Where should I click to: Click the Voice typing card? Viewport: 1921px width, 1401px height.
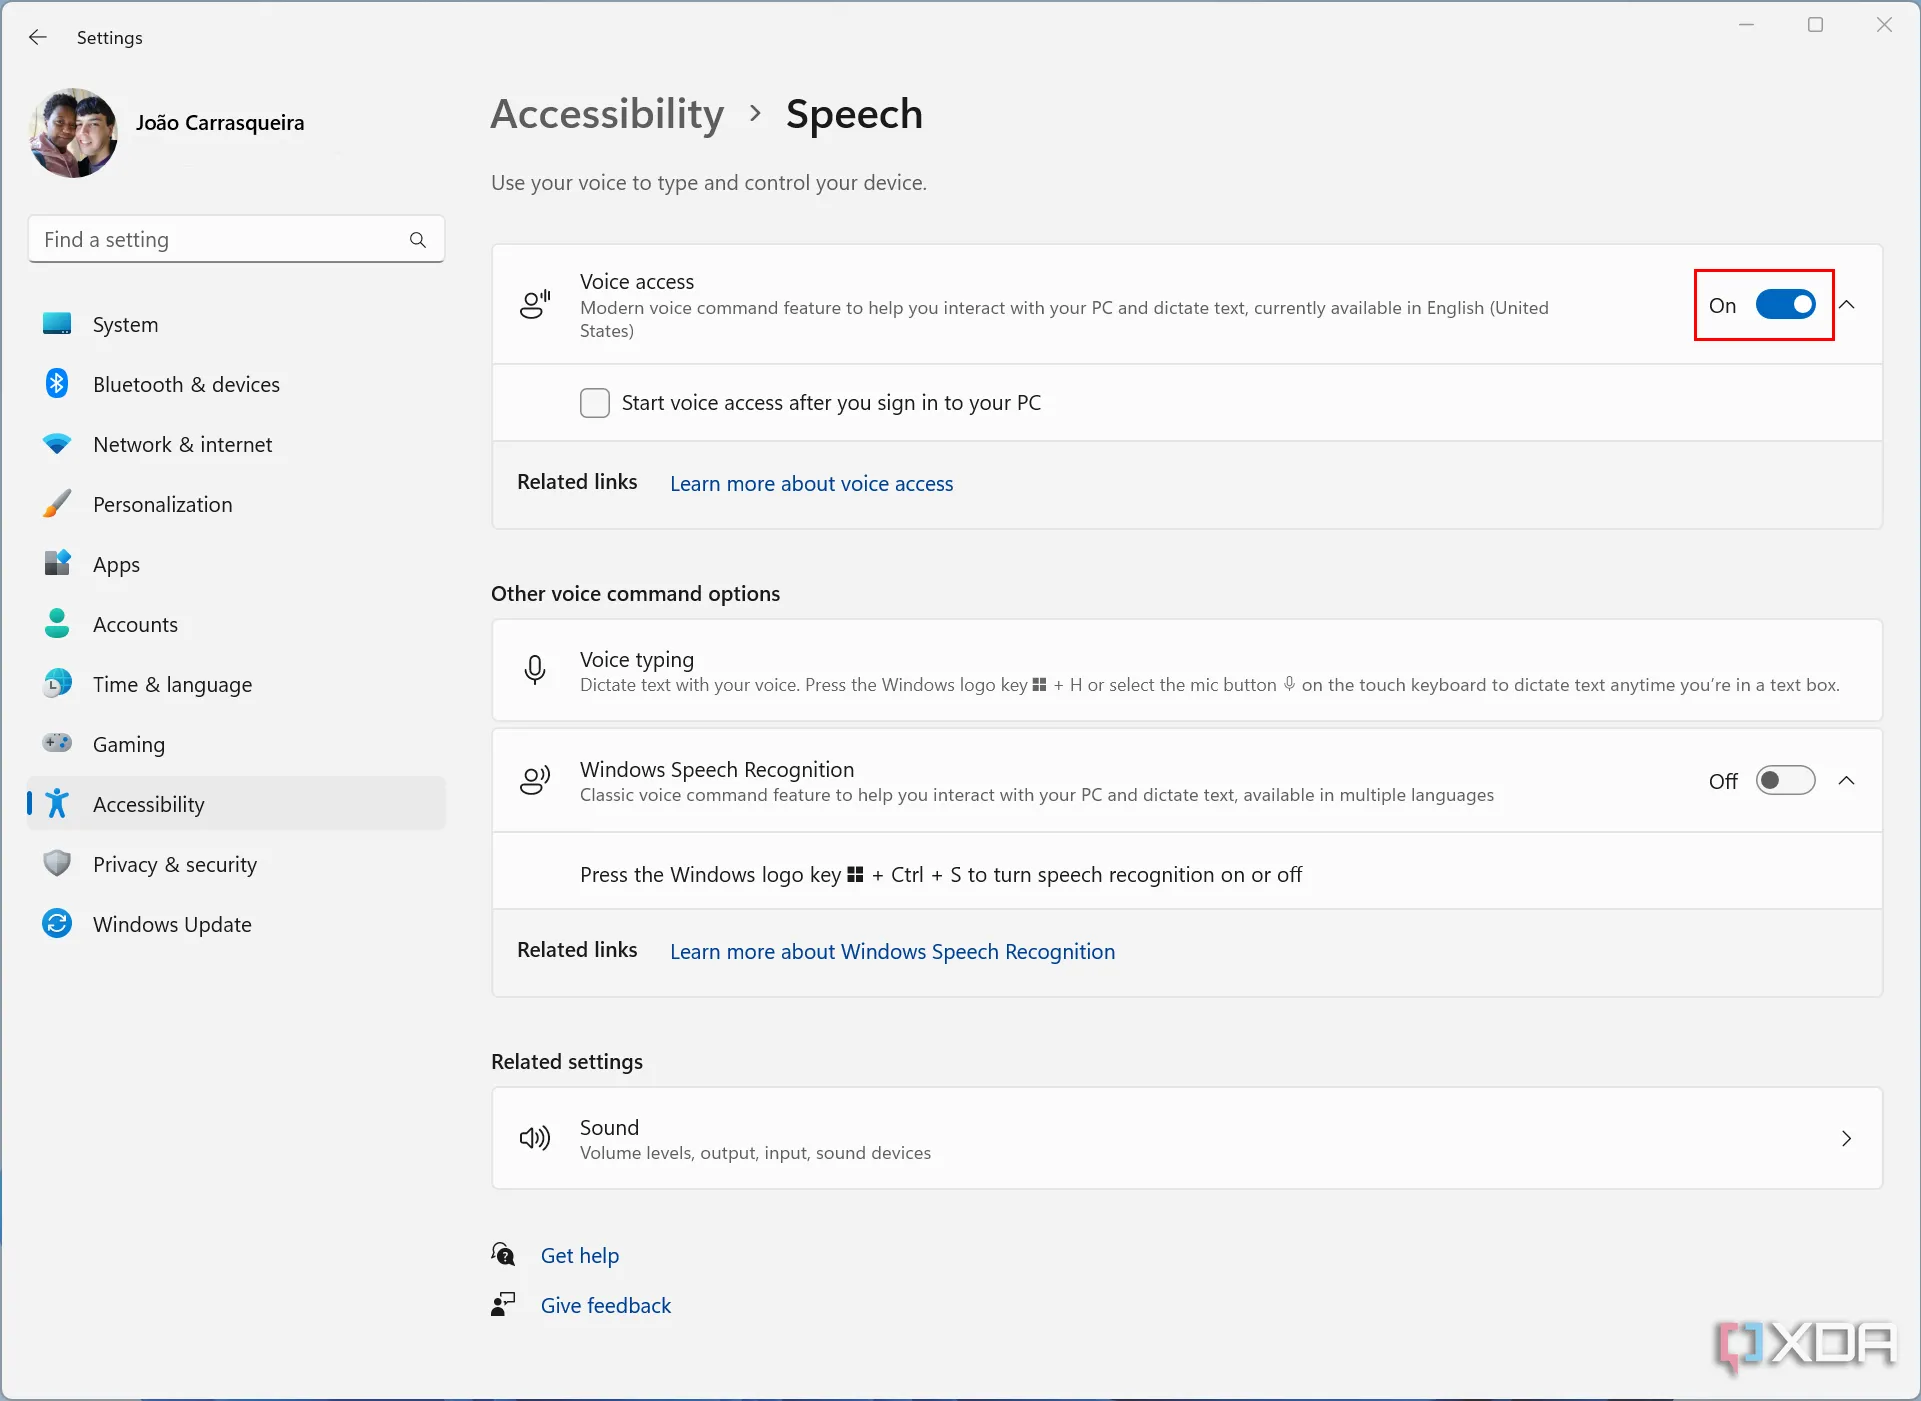(1187, 670)
